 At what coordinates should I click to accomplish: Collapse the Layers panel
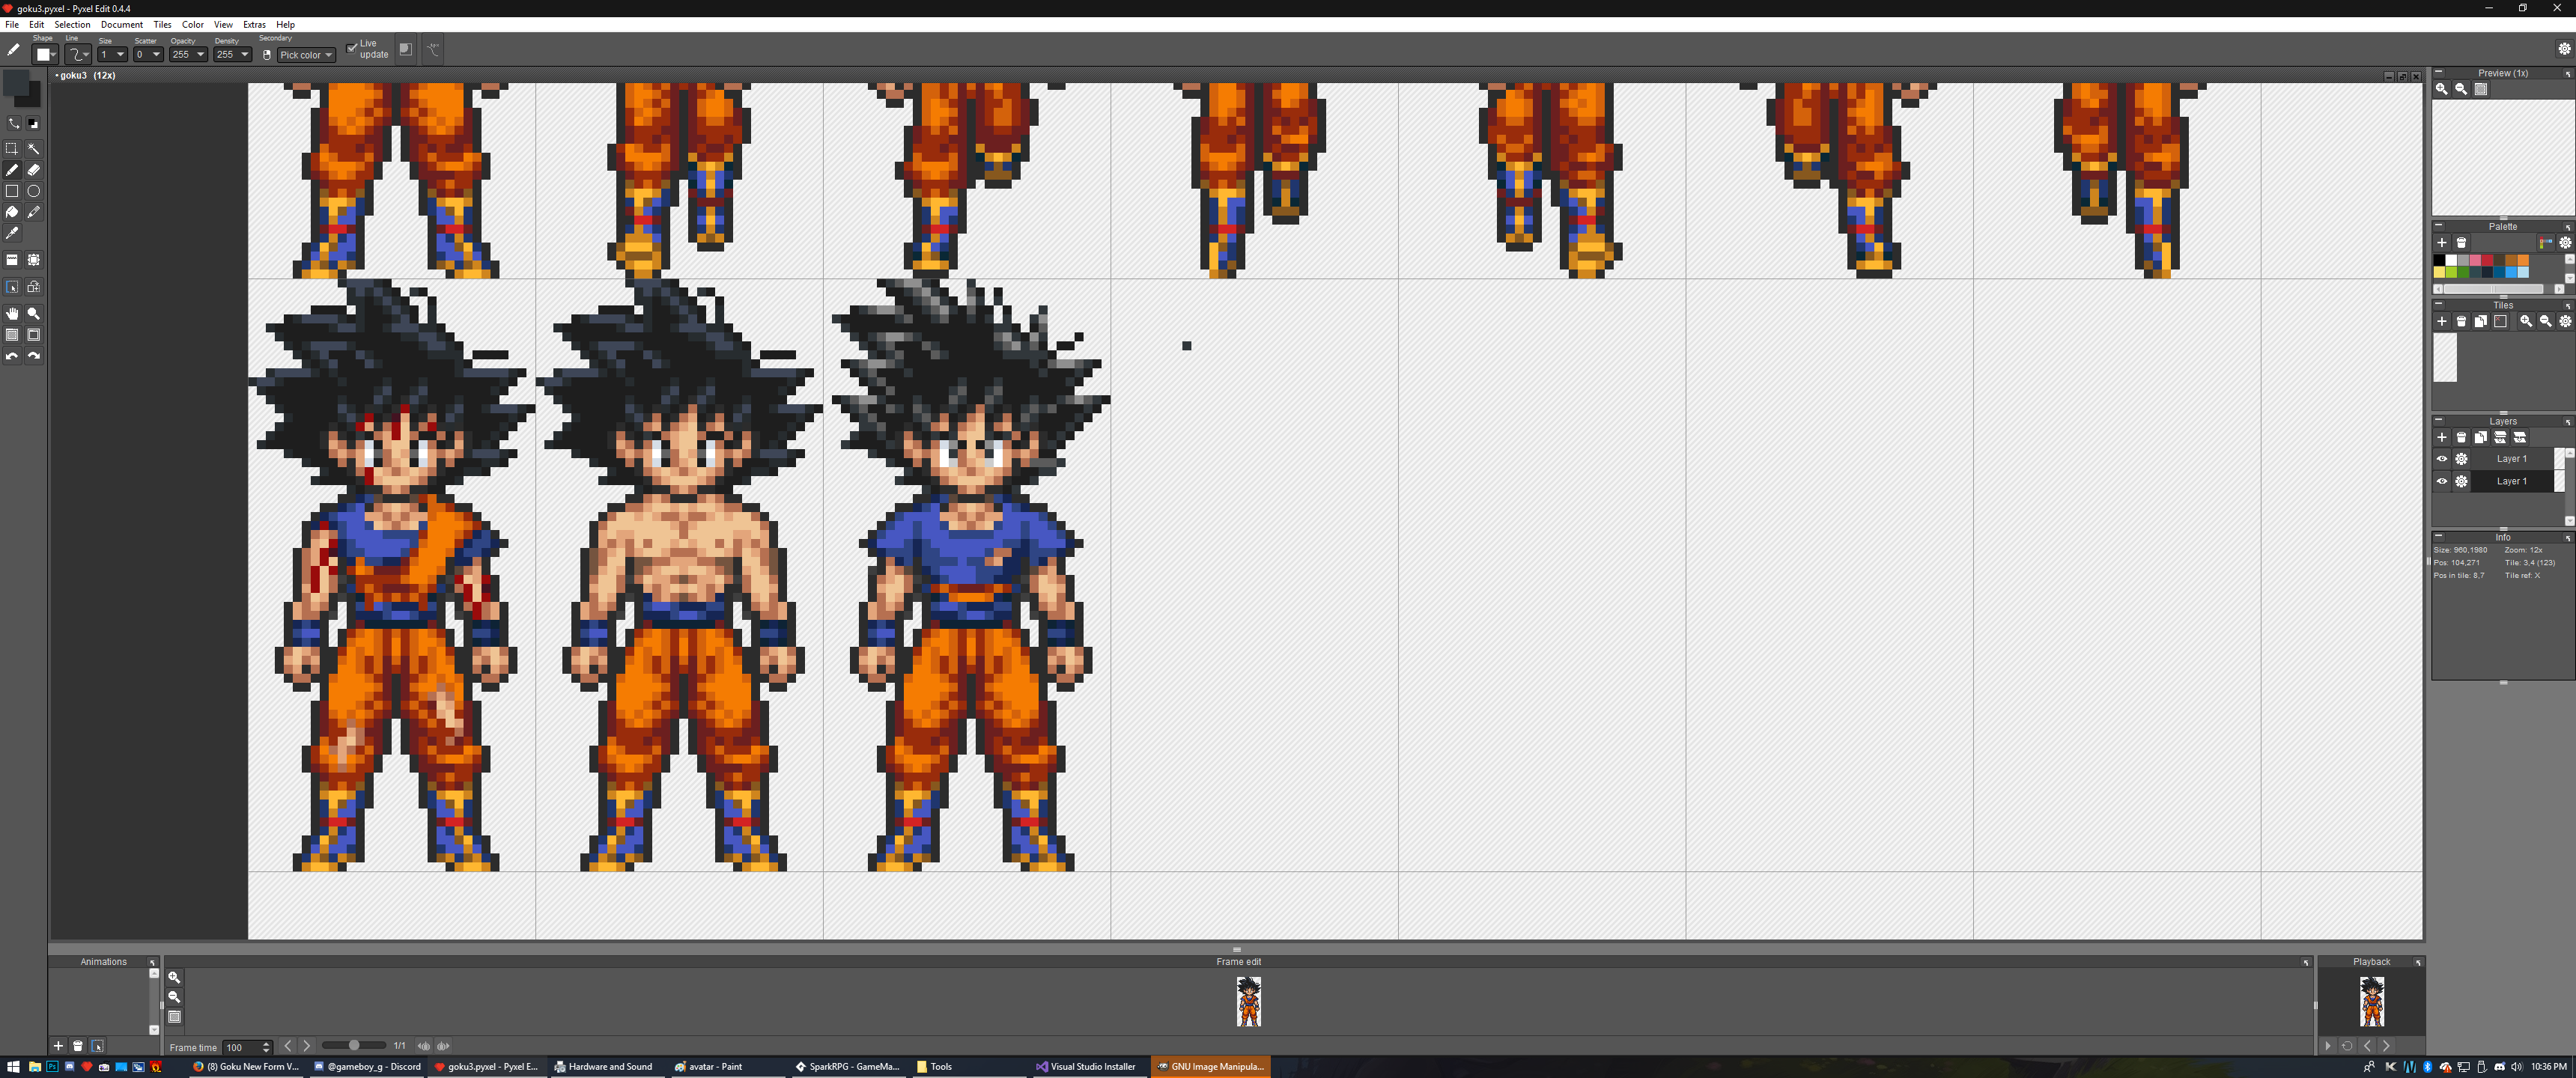click(2439, 421)
